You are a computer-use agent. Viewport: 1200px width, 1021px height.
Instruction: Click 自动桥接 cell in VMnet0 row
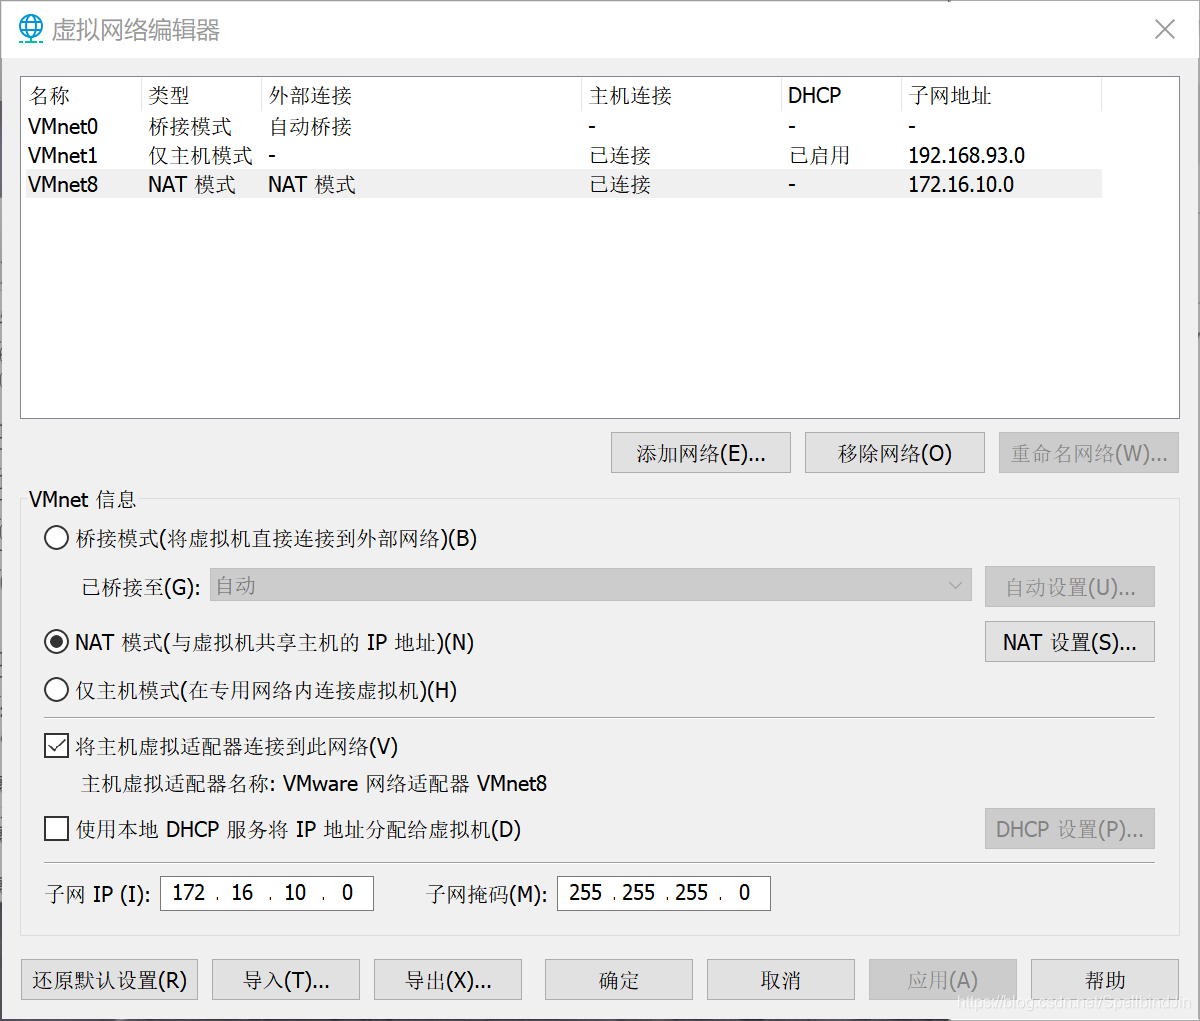(310, 126)
